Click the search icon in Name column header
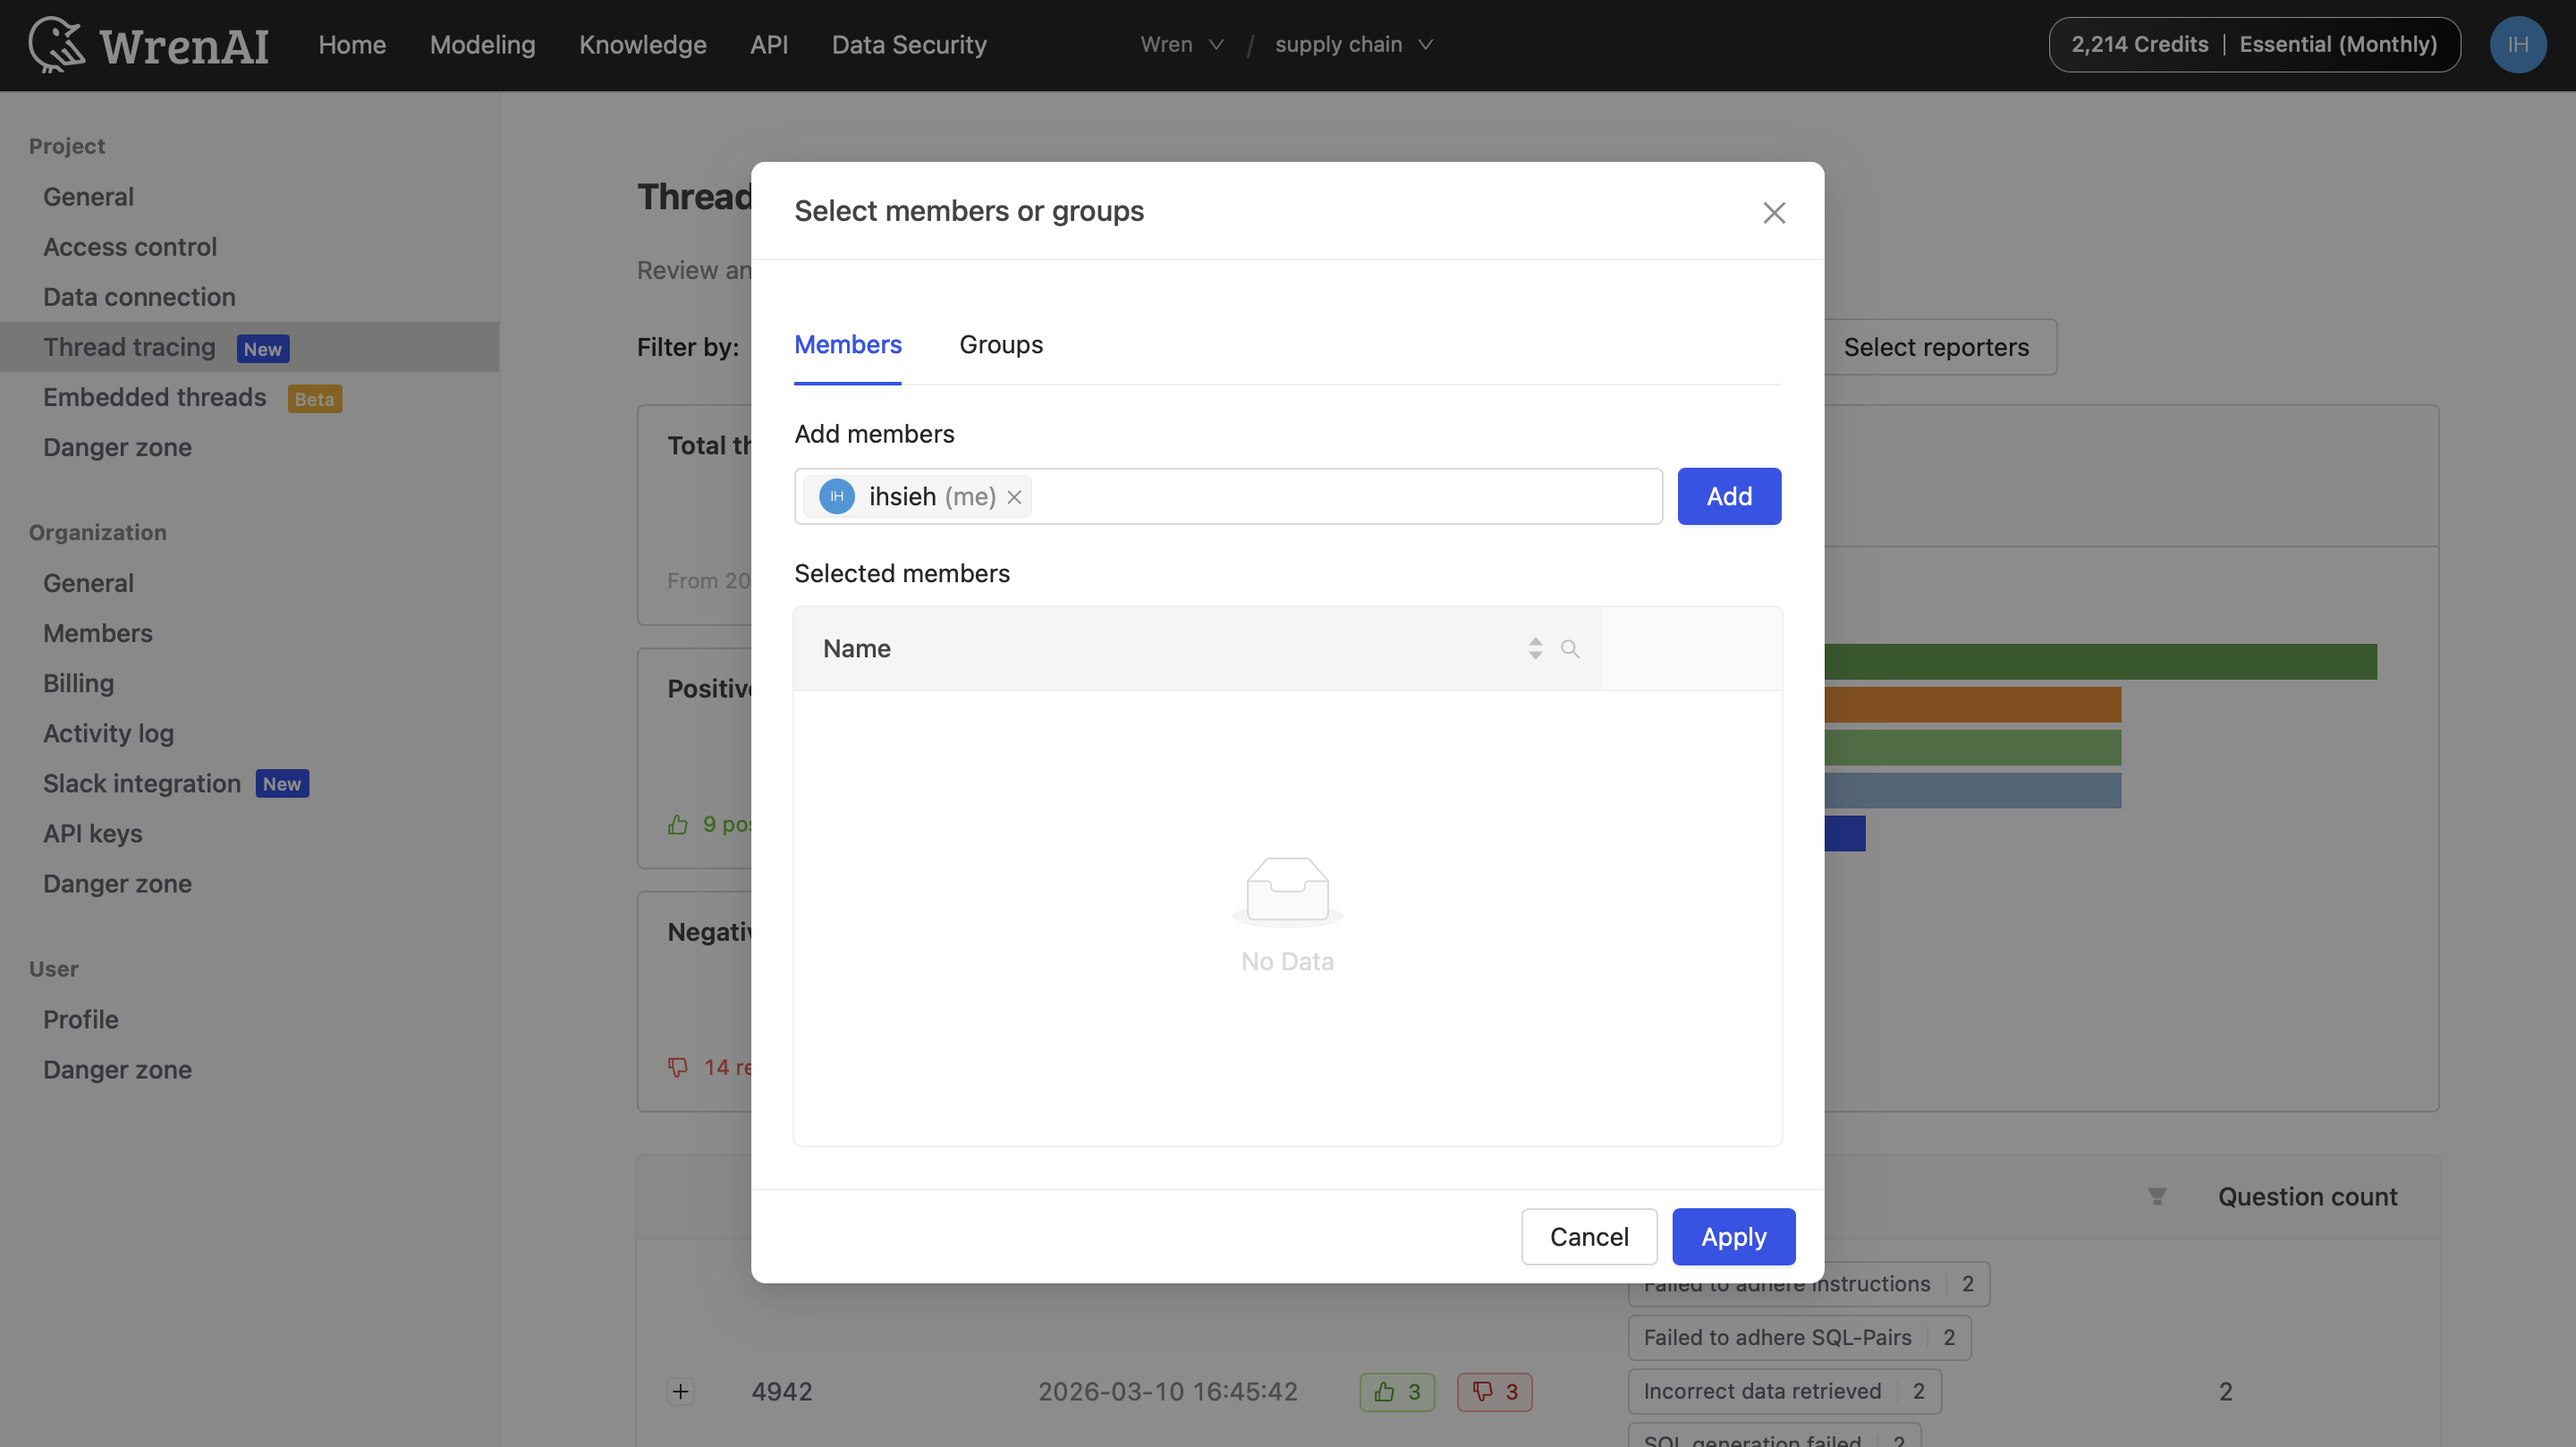The width and height of the screenshot is (2576, 1447). (1569, 648)
